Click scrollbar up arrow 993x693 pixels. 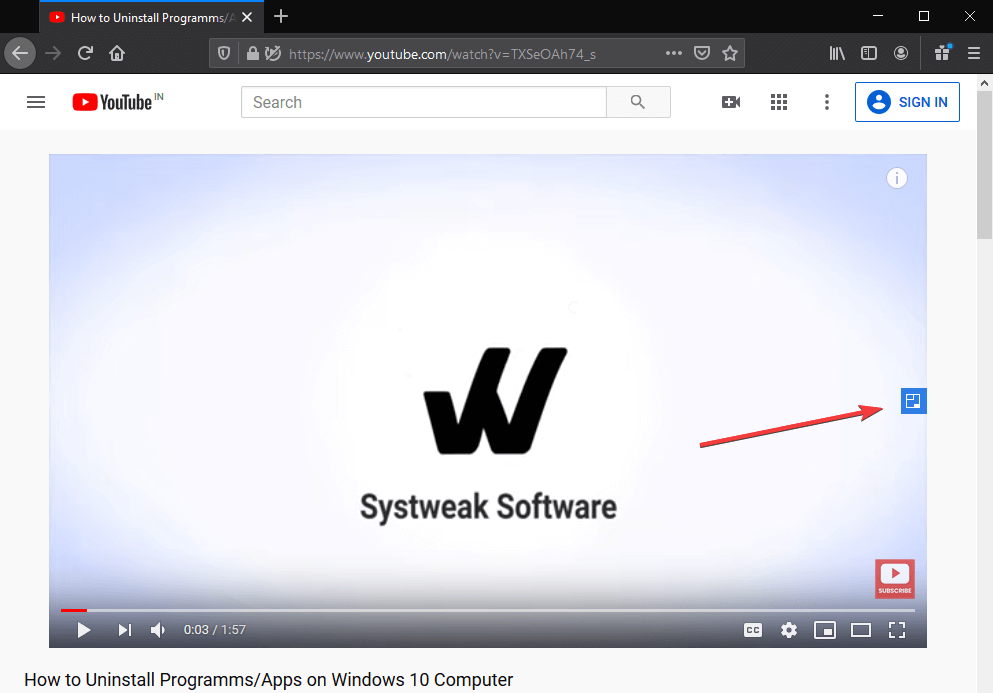click(x=984, y=83)
